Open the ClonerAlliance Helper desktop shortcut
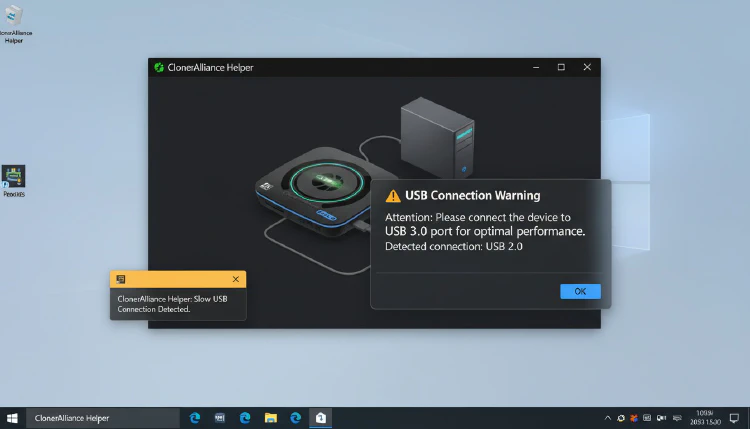Screen dimensions: 750x429 point(13,20)
